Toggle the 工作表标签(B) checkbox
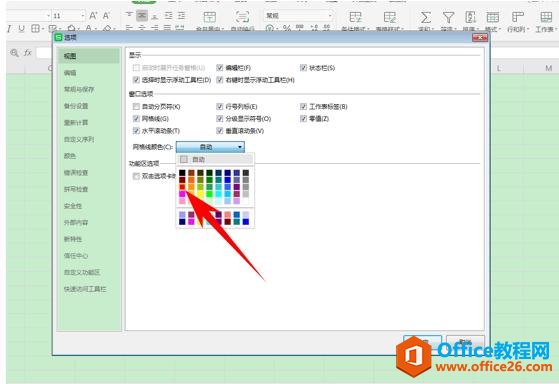Screen dimensions: 559x384 [x=303, y=106]
